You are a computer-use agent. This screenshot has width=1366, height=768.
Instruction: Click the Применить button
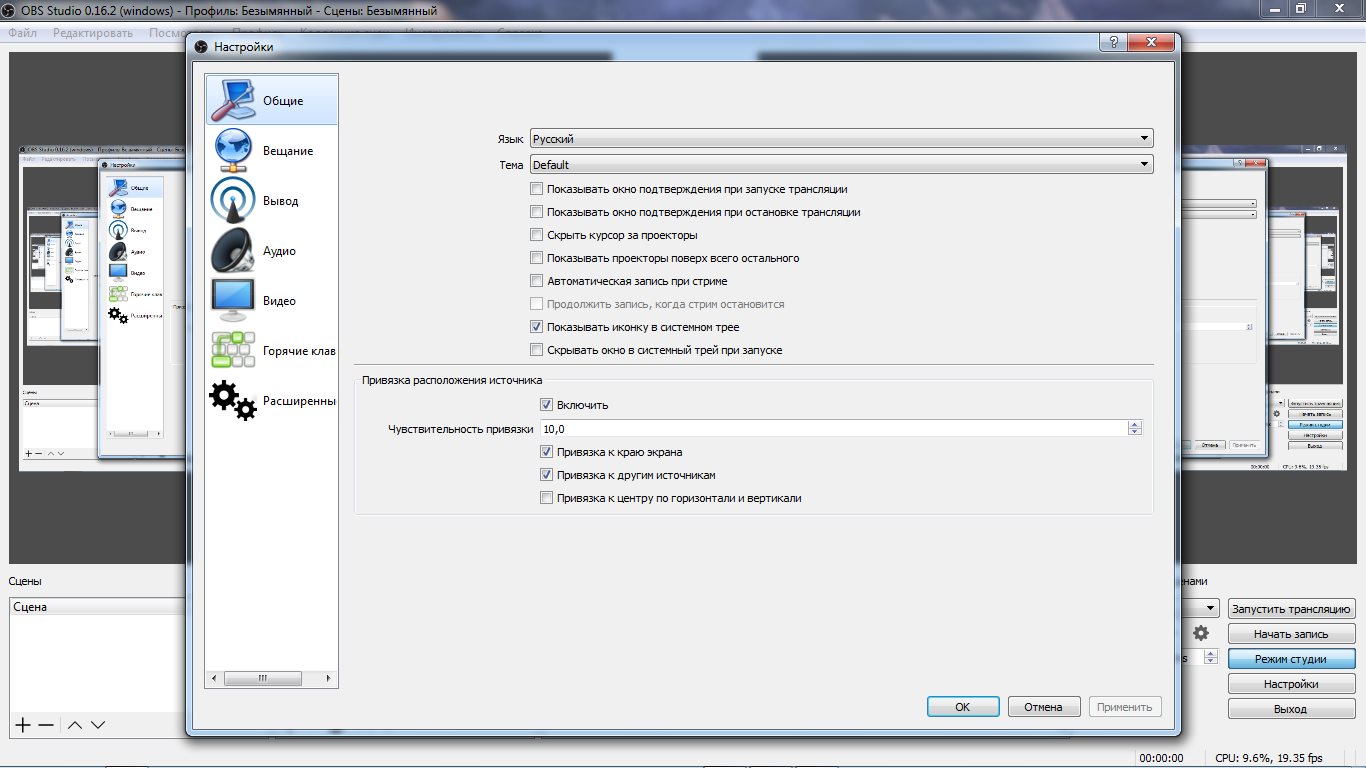[x=1125, y=706]
